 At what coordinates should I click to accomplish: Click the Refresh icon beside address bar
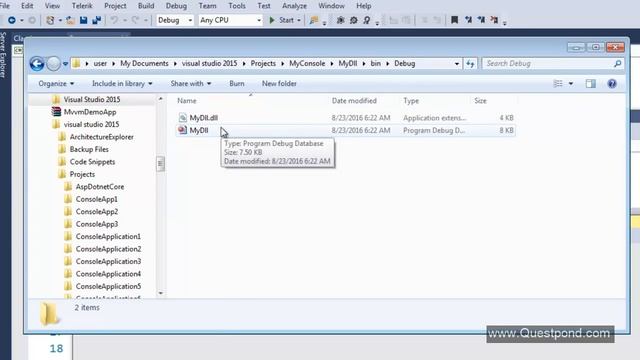pos(470,64)
